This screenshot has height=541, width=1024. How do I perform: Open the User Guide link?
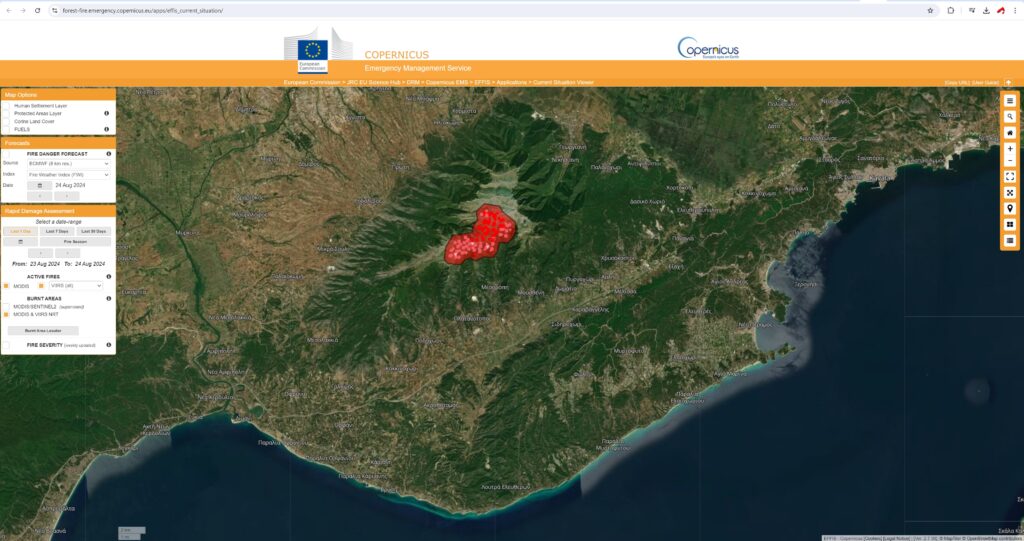pos(985,82)
